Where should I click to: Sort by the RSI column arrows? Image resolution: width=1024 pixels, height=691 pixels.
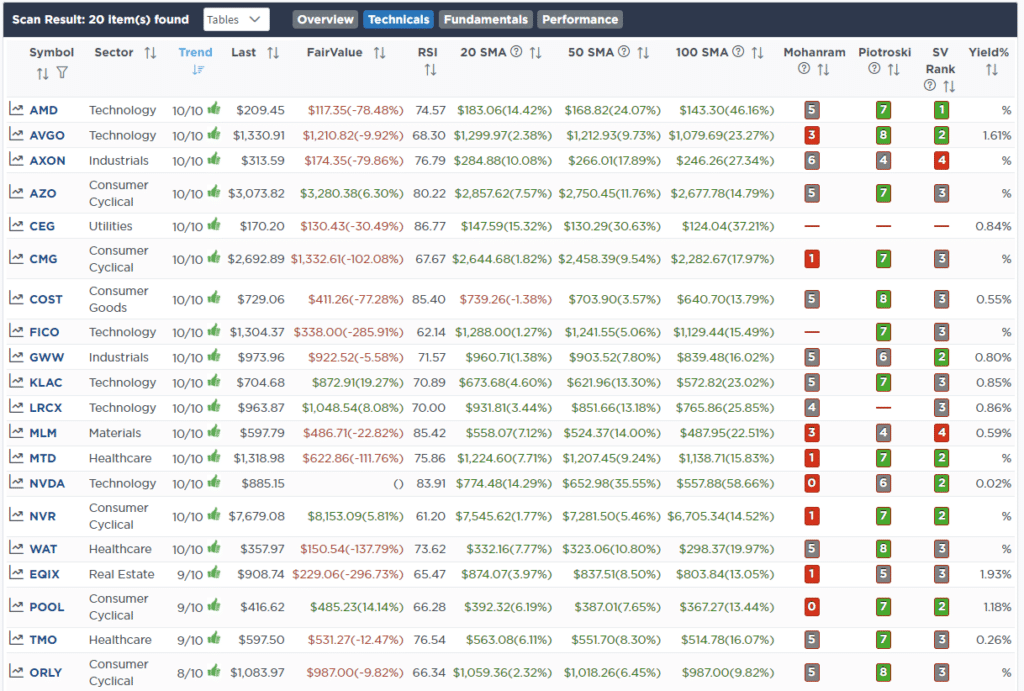point(430,69)
